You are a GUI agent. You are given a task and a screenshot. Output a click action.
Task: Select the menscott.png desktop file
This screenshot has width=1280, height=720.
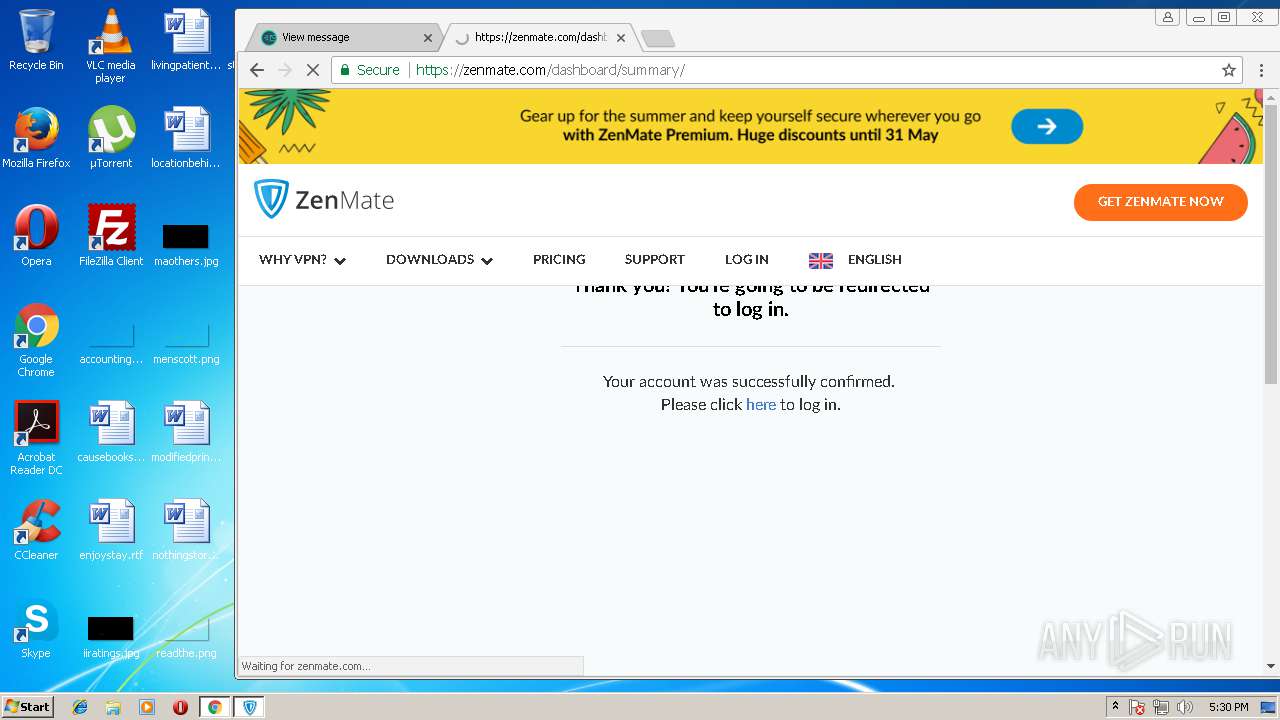[186, 342]
